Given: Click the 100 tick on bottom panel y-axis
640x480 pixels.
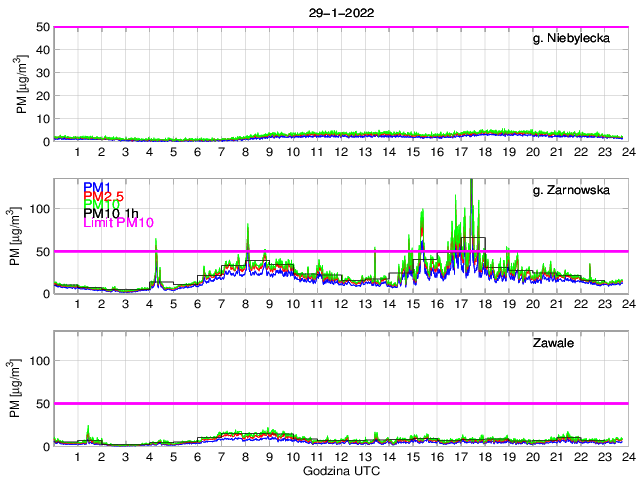Looking at the screenshot, I should click(39, 361).
